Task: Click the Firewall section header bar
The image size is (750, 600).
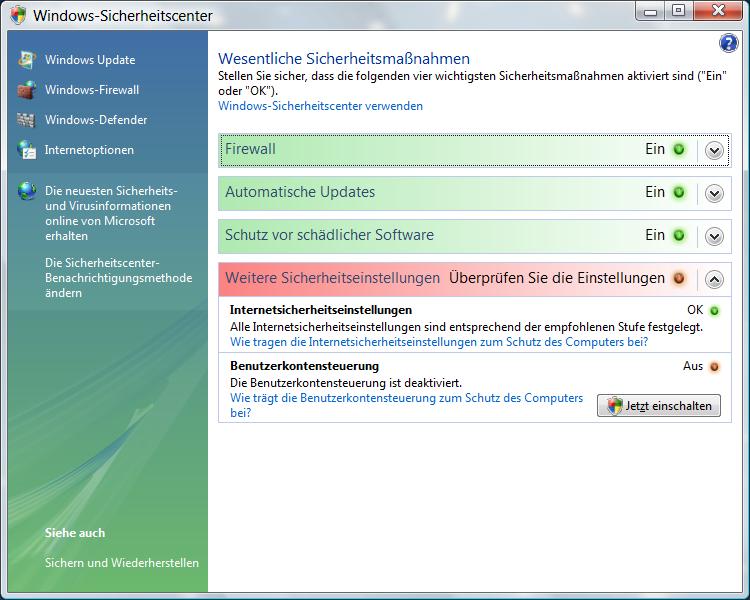Action: click(x=474, y=150)
